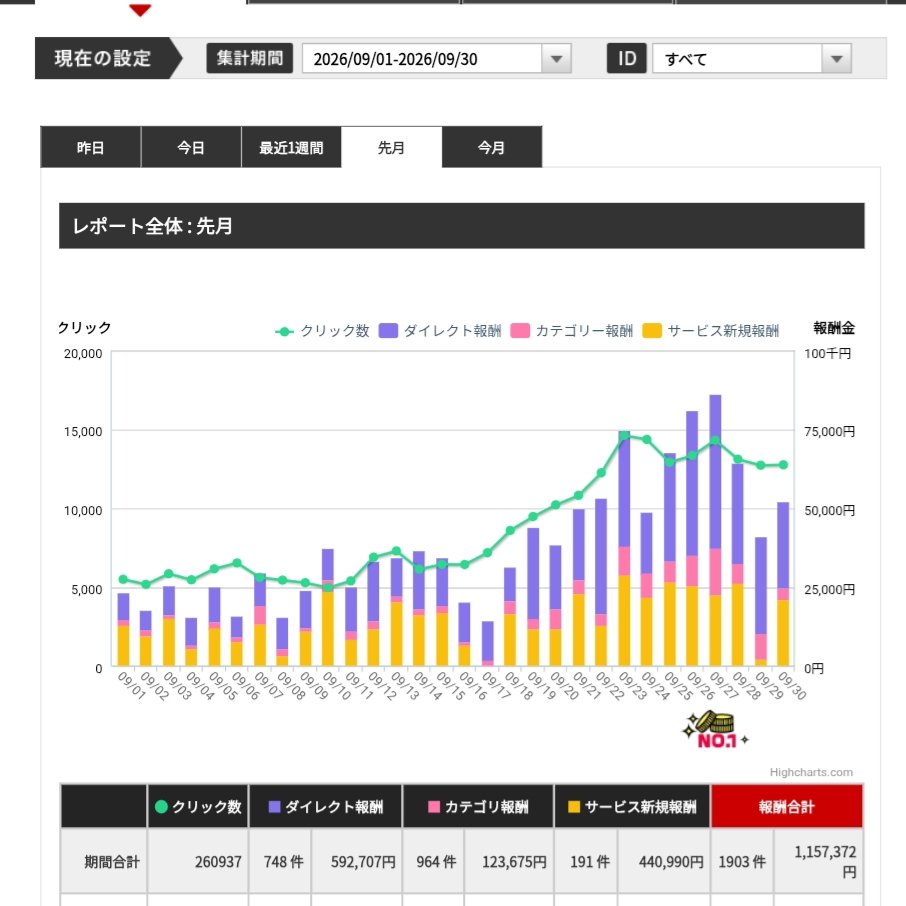Switch to the 昨日 tab

click(91, 147)
